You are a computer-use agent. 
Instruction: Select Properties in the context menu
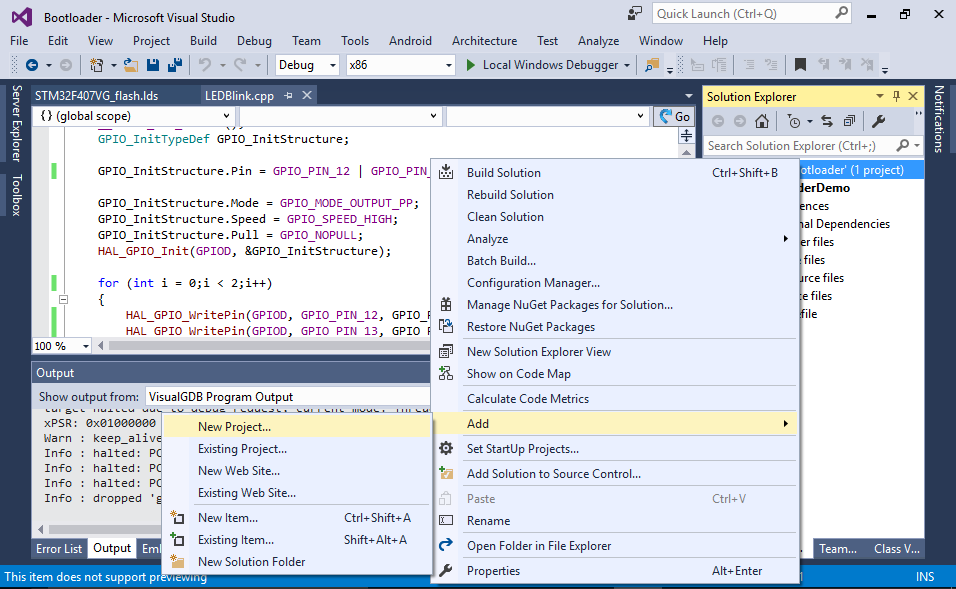coord(615,571)
